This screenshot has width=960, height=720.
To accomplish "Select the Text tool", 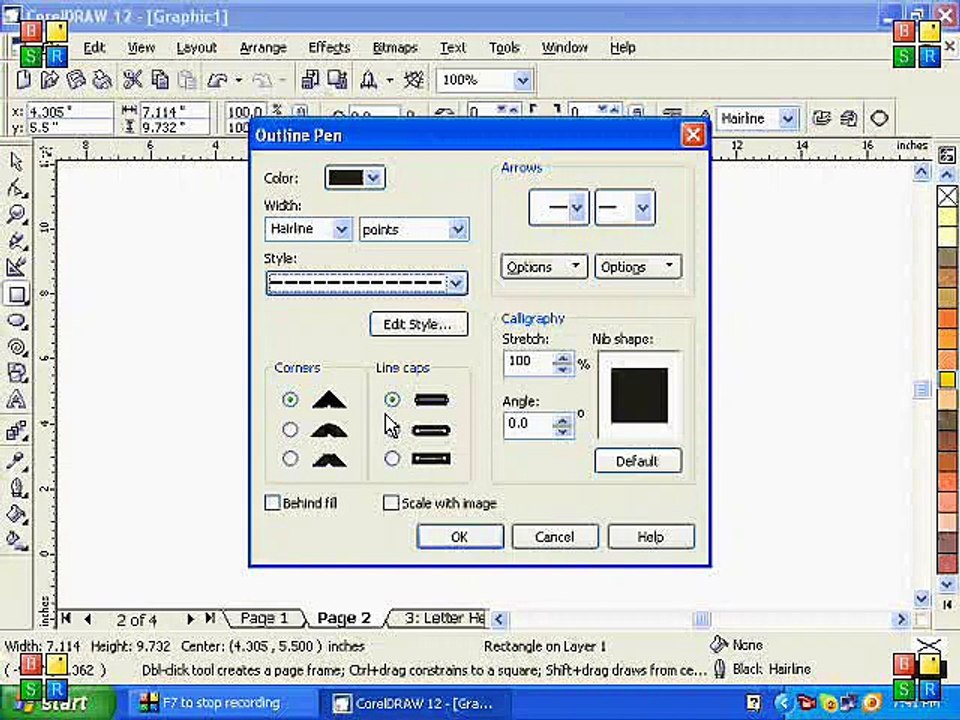I will coord(17,400).
